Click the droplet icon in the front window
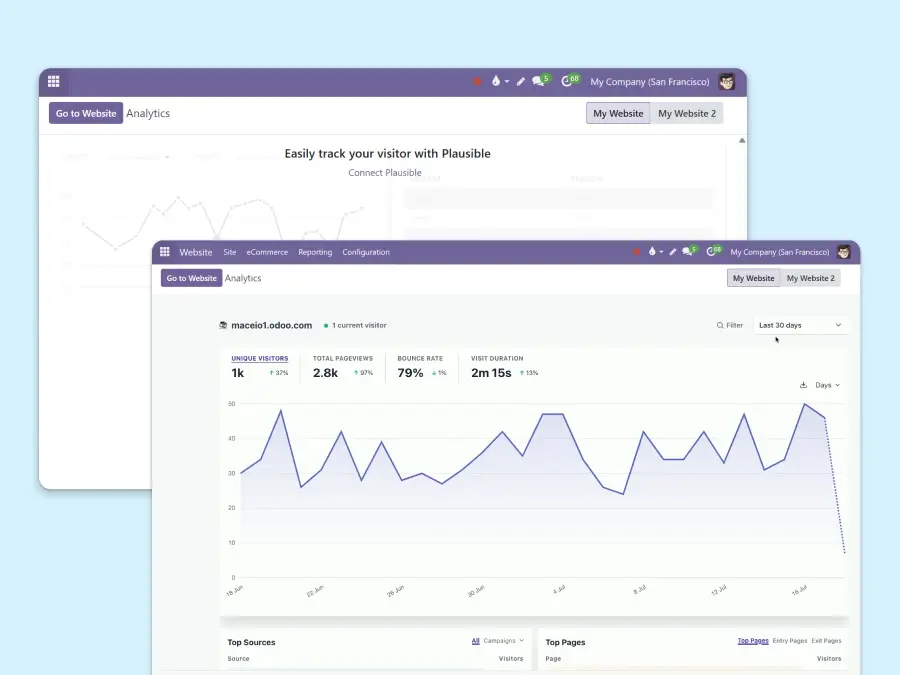Image resolution: width=900 pixels, height=675 pixels. (652, 252)
